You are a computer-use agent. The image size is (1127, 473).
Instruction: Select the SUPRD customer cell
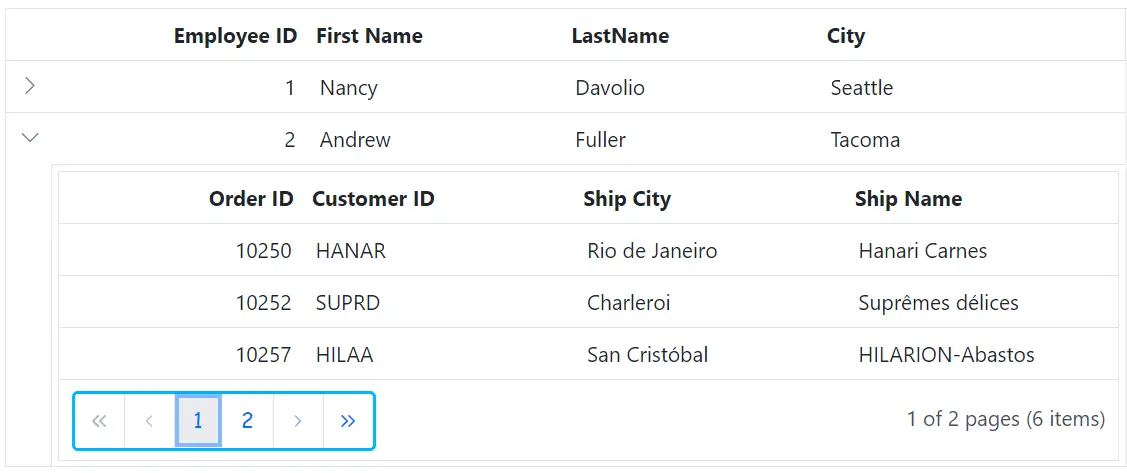point(348,303)
